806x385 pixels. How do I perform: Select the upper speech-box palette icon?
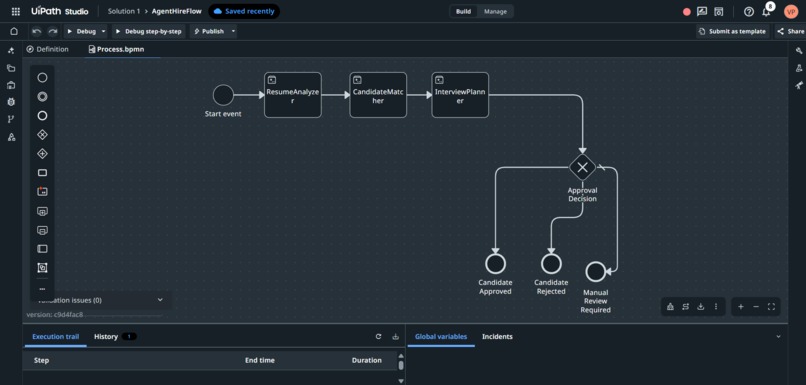tap(42, 211)
